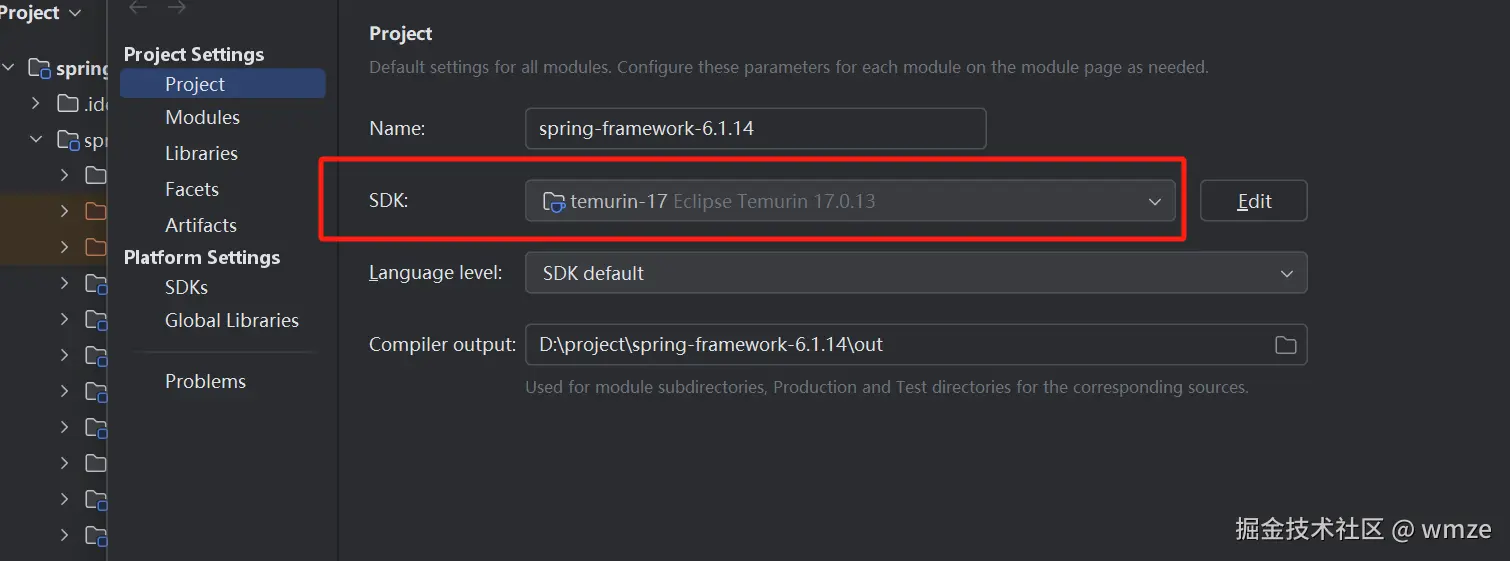Open the Artifacts settings page
Viewport: 1510px width, 561px height.
[200, 225]
